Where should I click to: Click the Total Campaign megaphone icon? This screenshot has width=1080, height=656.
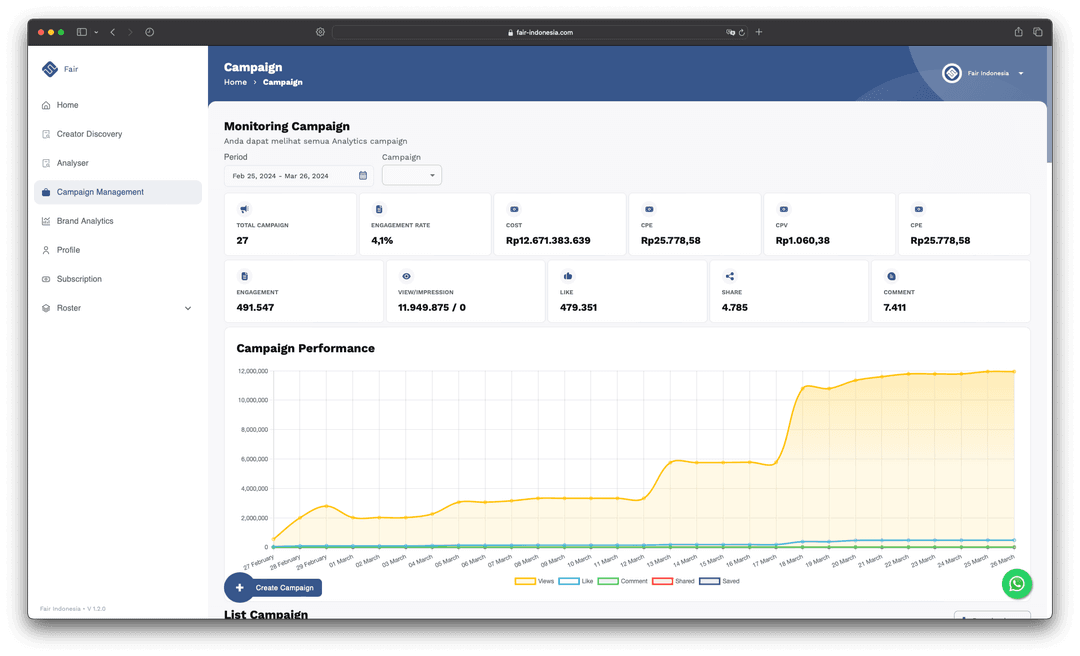[x=243, y=209]
